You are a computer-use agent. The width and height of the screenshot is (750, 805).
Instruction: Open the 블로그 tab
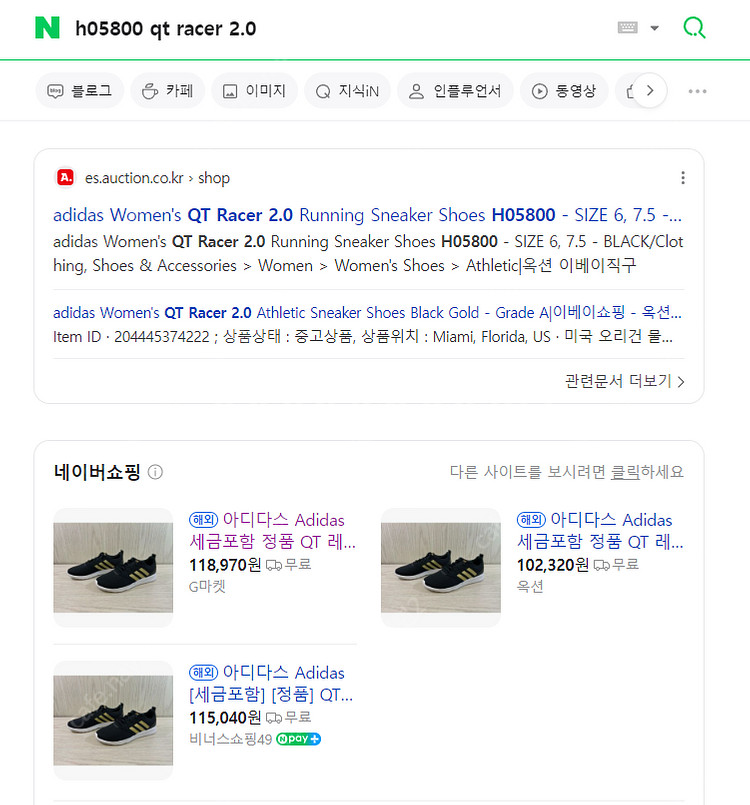click(80, 91)
